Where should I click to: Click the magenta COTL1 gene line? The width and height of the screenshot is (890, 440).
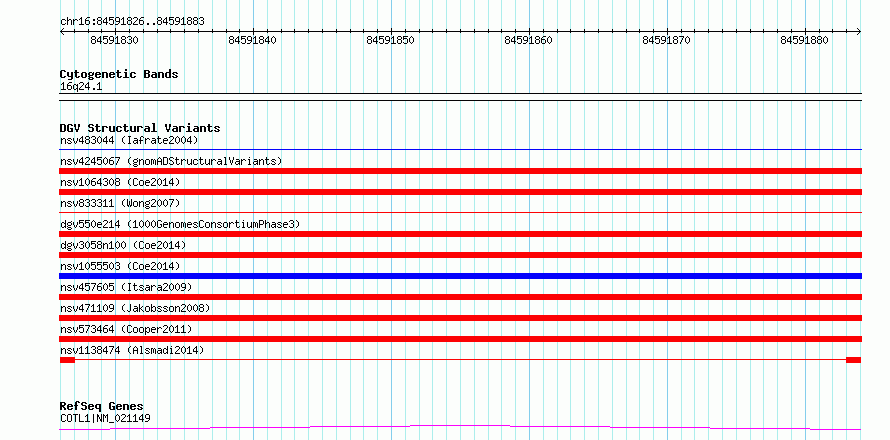[460, 427]
